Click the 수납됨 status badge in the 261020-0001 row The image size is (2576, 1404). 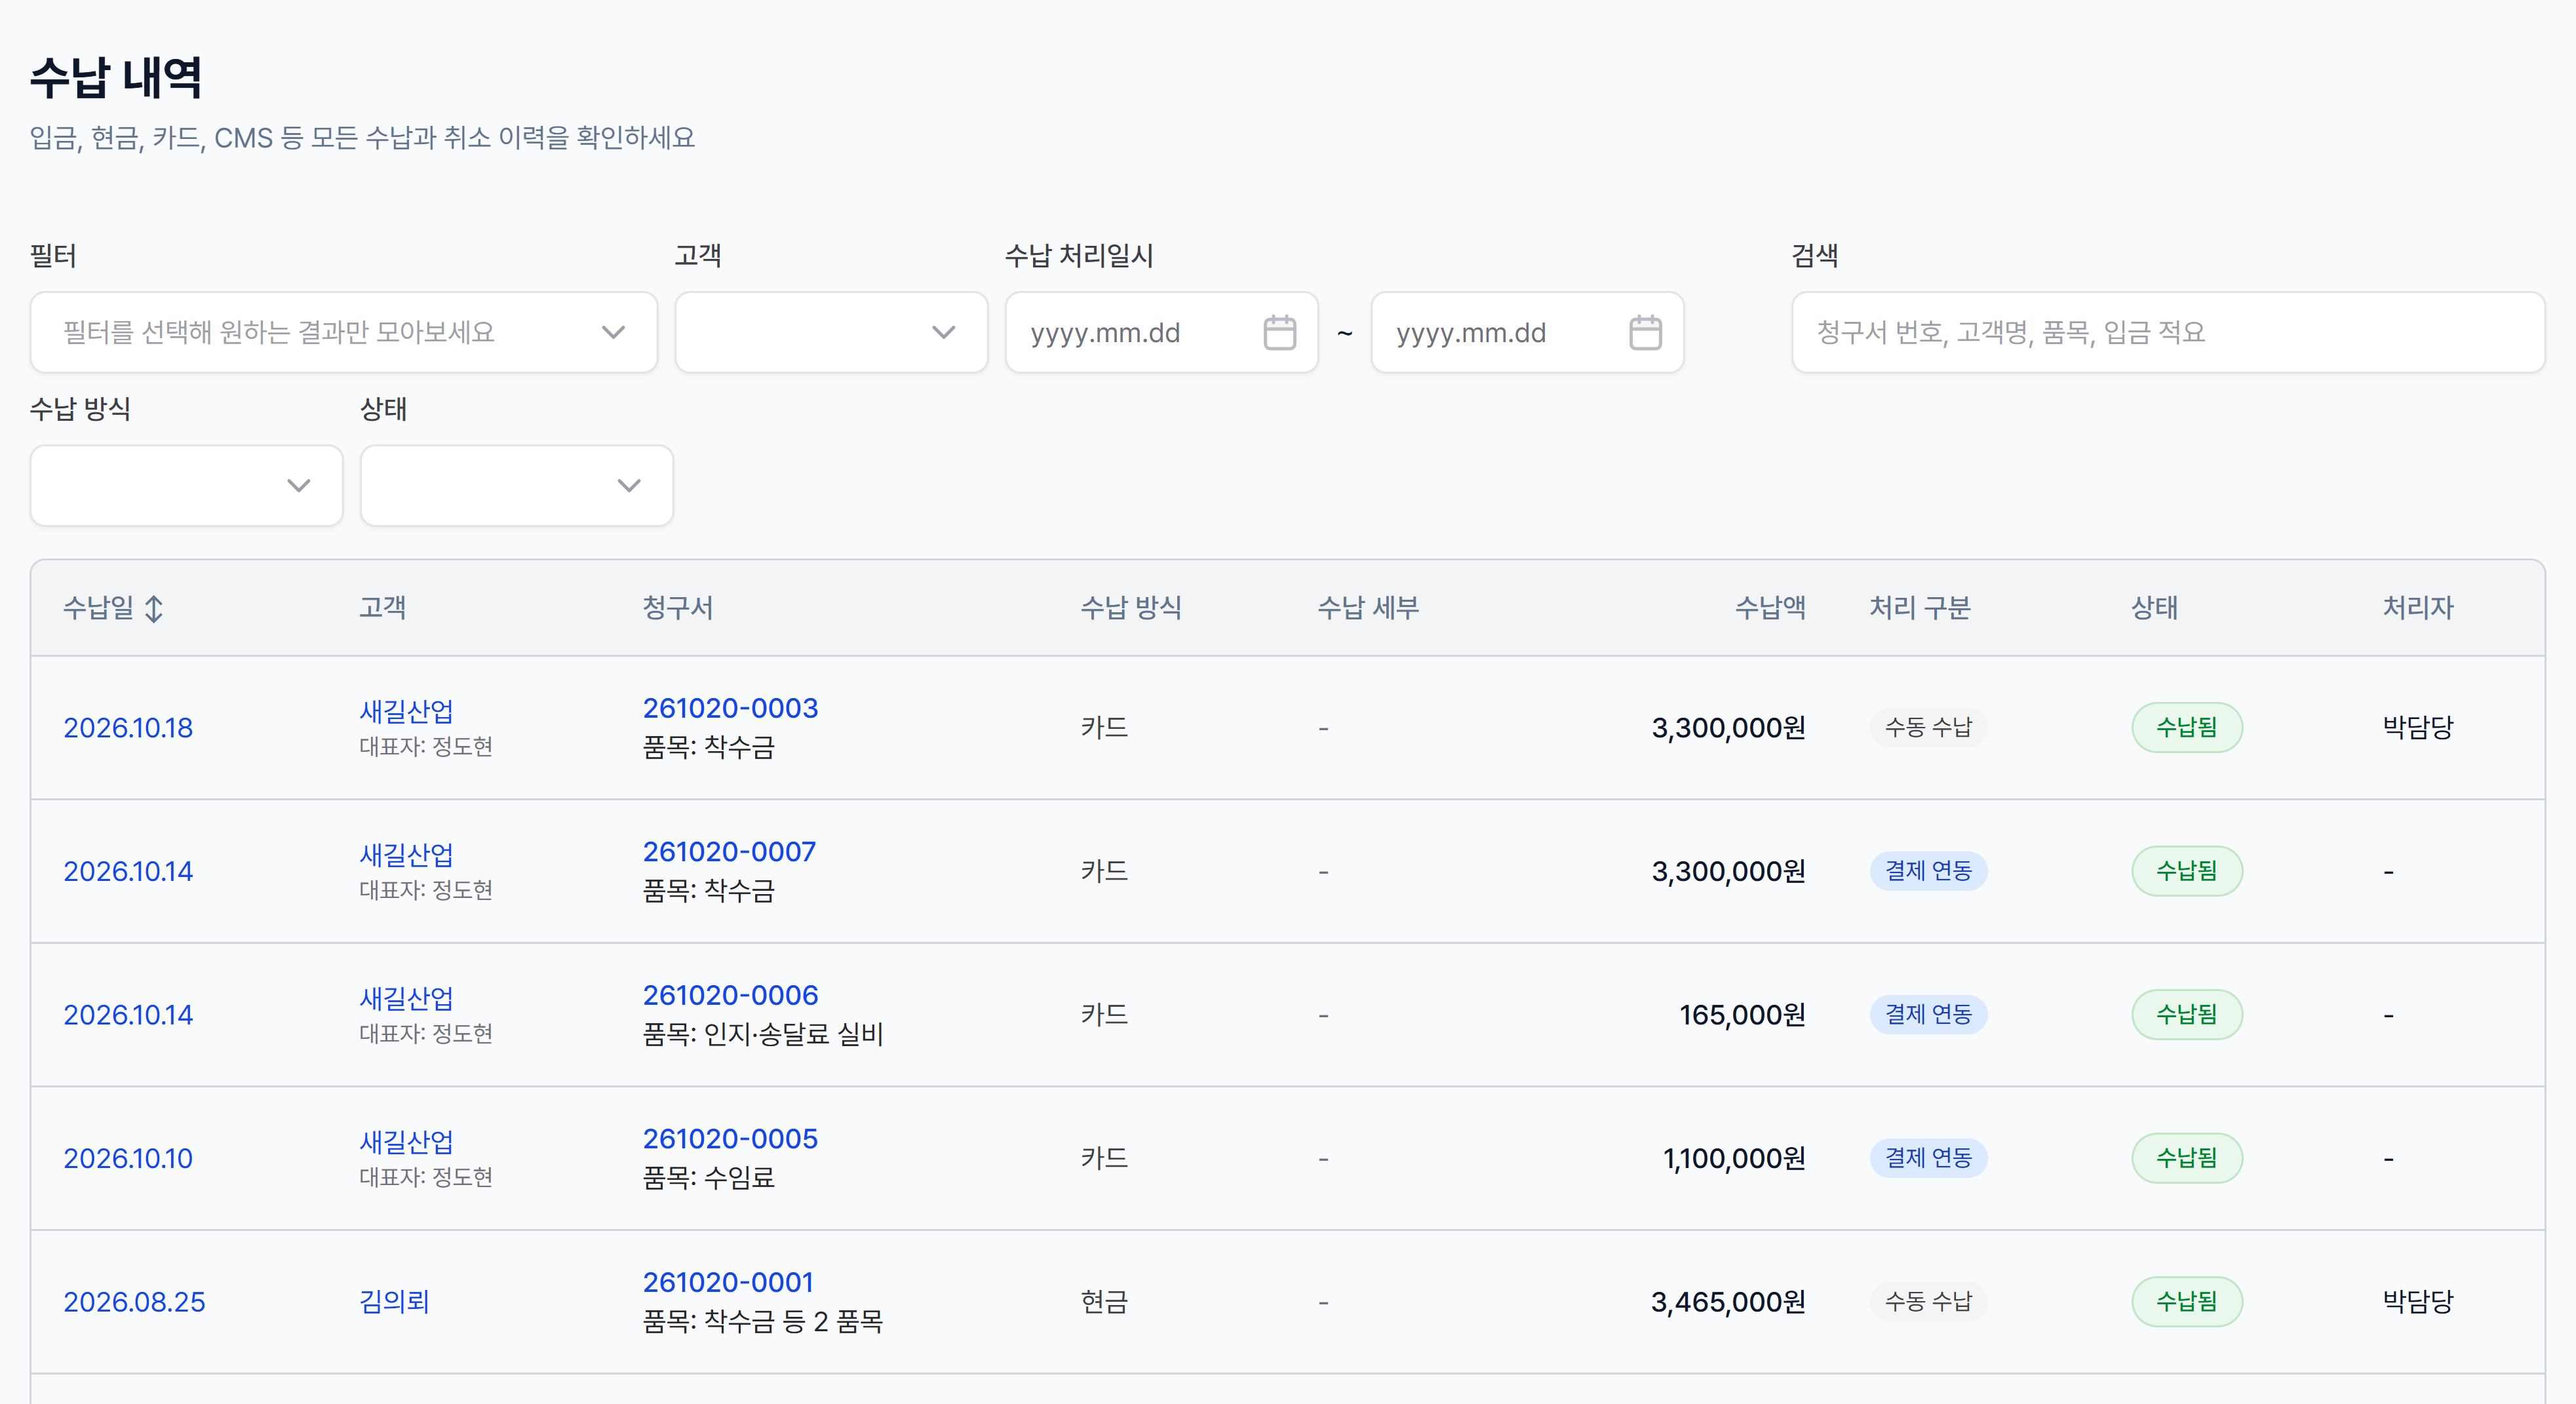tap(2187, 1301)
